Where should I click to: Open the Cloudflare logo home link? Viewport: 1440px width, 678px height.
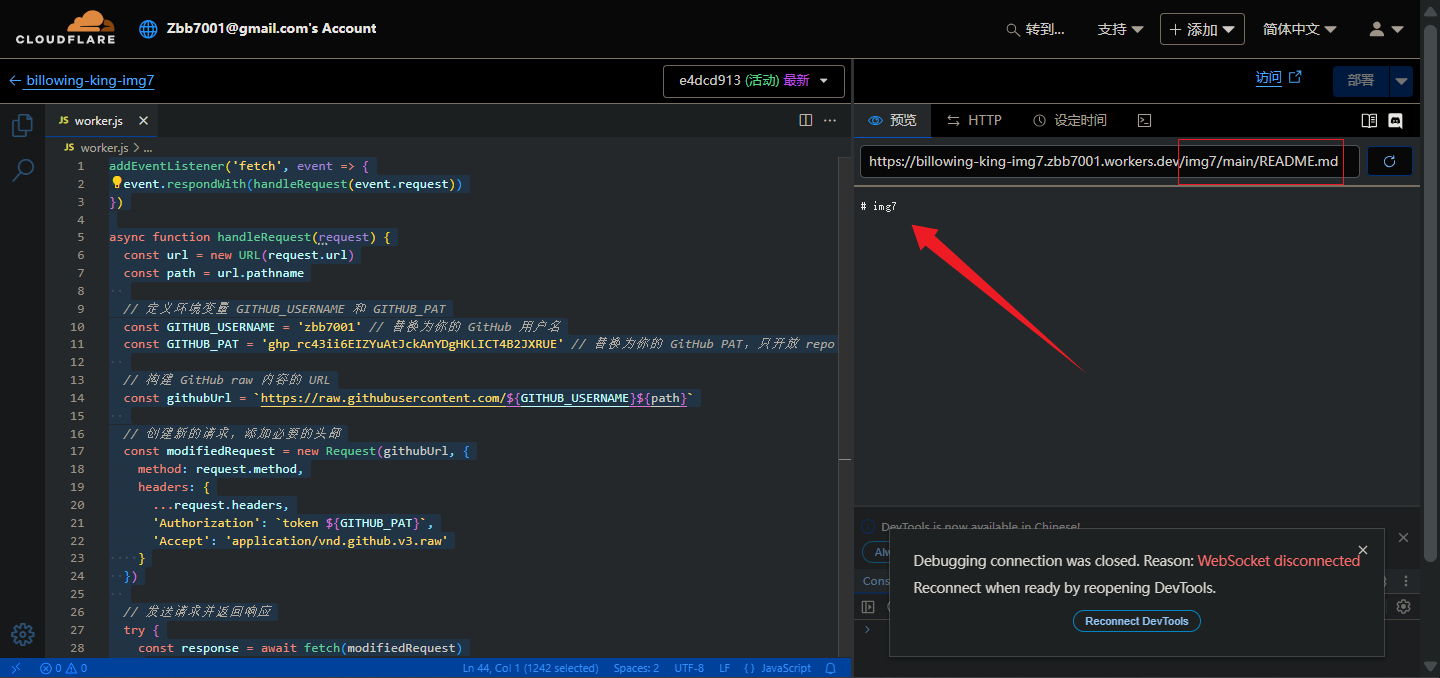[x=65, y=28]
